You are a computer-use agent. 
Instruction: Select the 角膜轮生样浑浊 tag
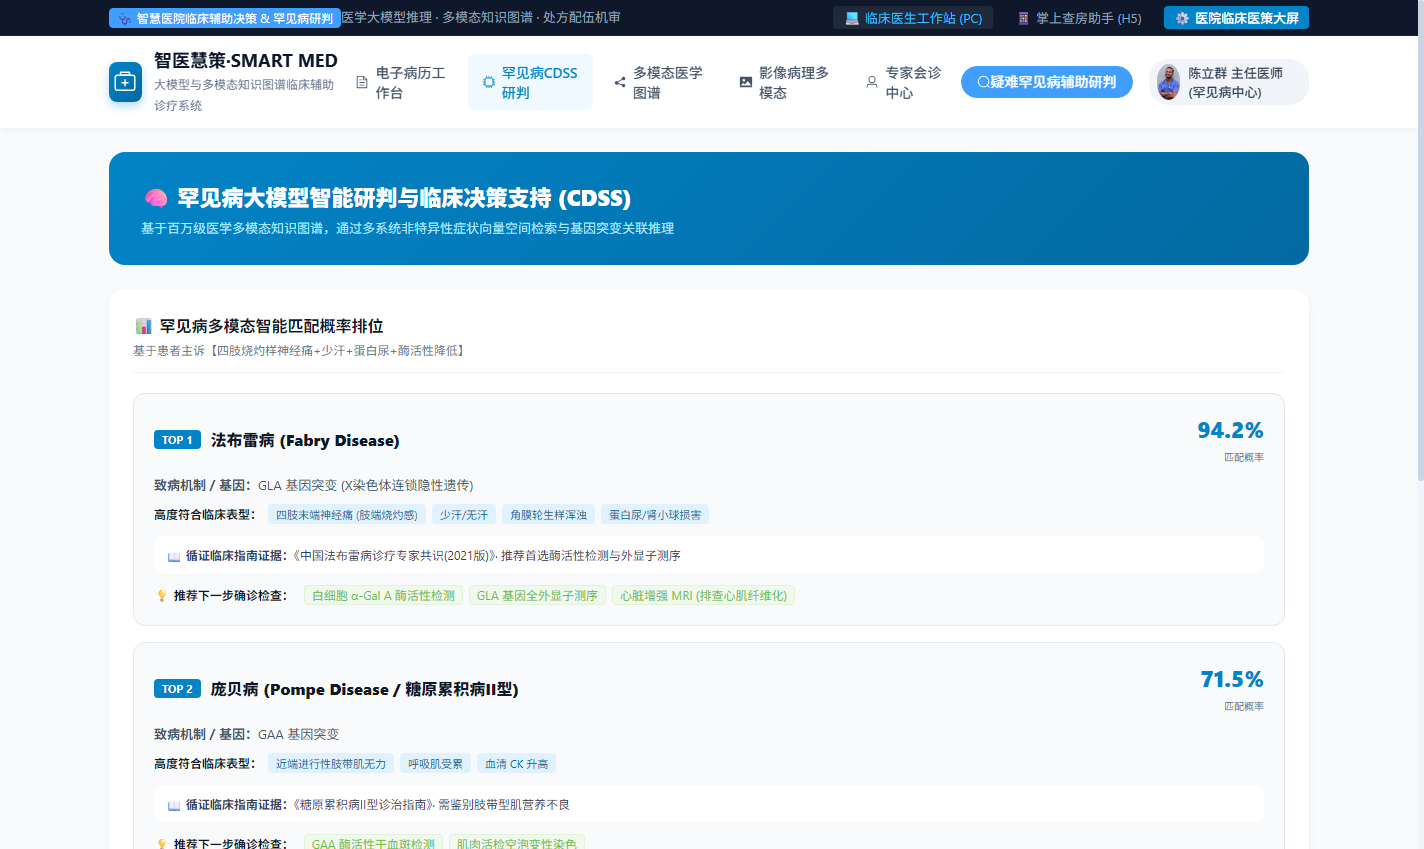coord(549,515)
